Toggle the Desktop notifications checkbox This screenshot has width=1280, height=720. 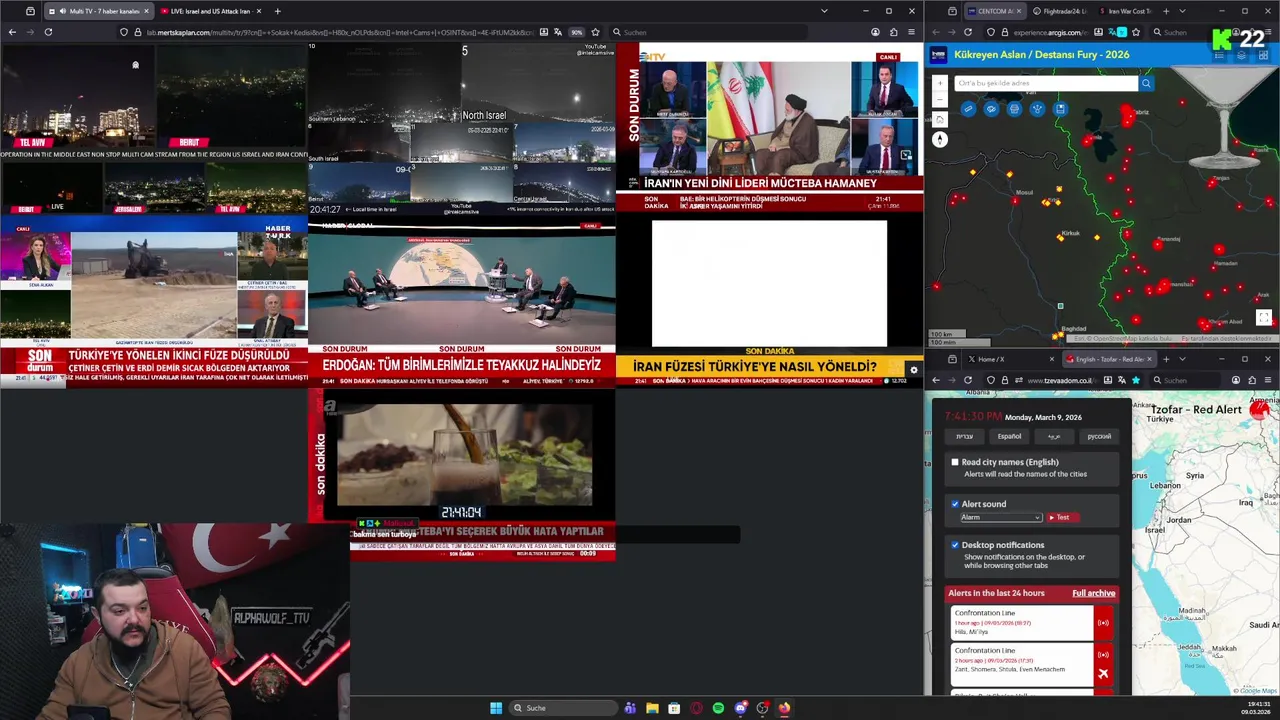click(955, 545)
